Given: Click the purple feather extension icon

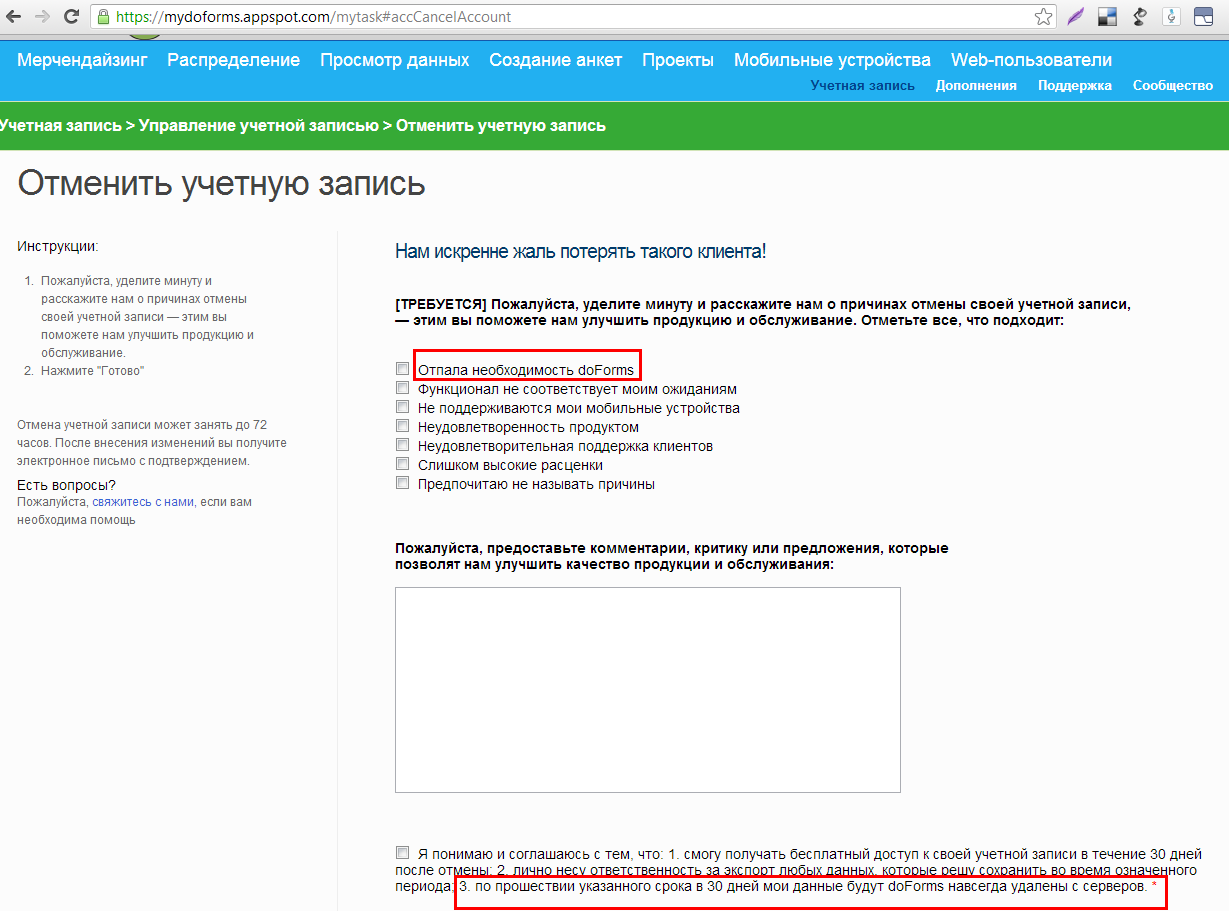Looking at the screenshot, I should tap(1075, 17).
